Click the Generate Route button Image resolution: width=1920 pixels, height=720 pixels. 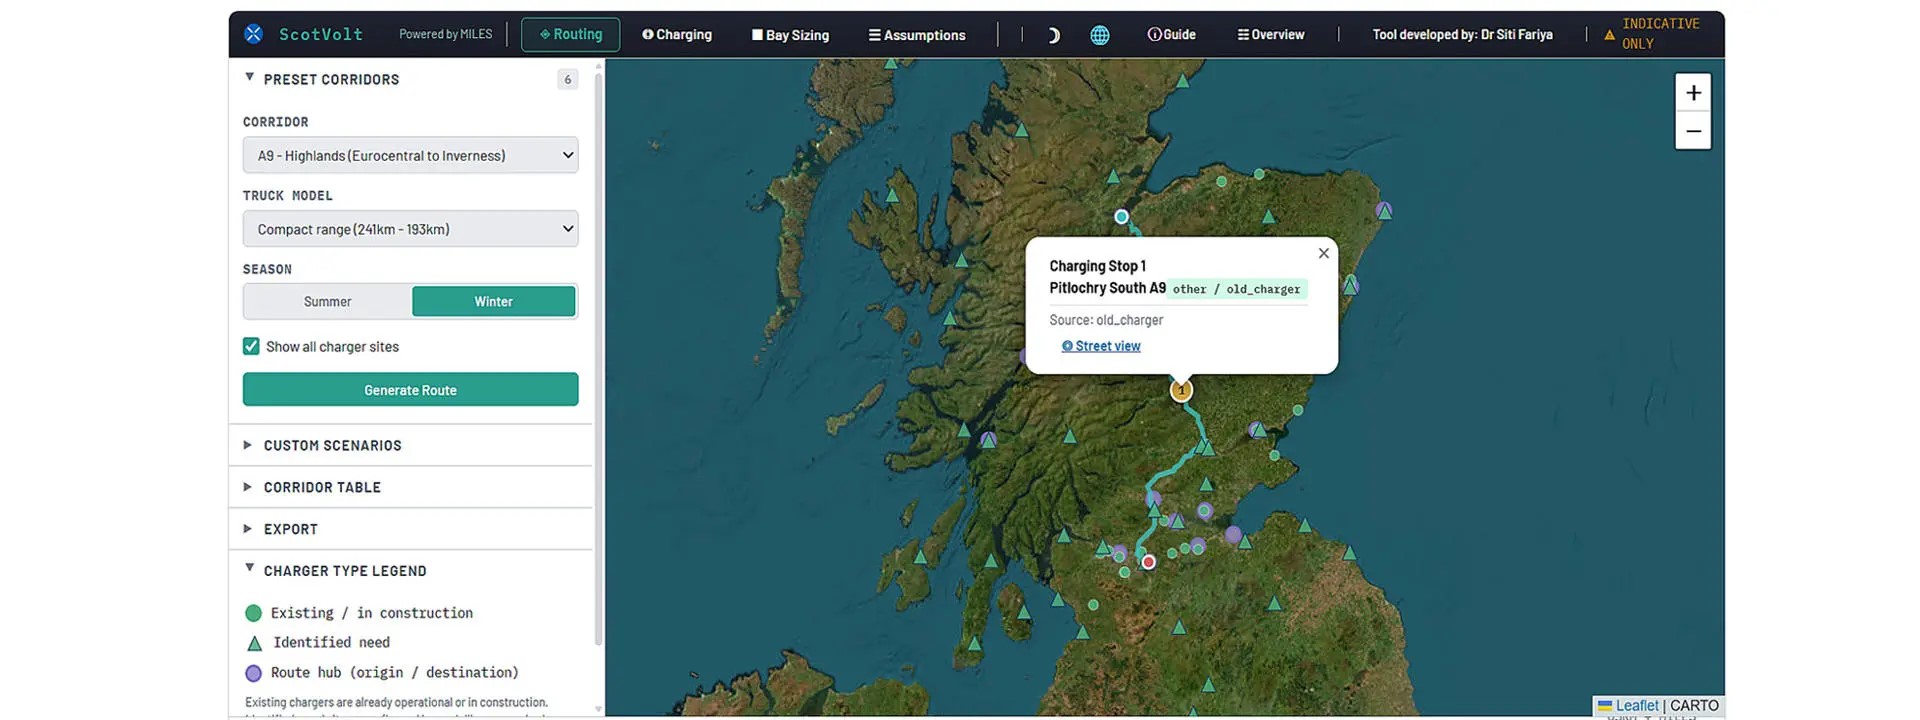pos(410,390)
